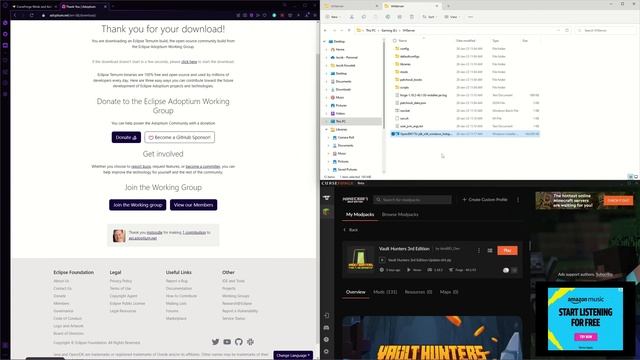Screen dimensions: 640x360
Task: Click the Gaming drive breadcrumb in address bar
Action: coord(389,30)
